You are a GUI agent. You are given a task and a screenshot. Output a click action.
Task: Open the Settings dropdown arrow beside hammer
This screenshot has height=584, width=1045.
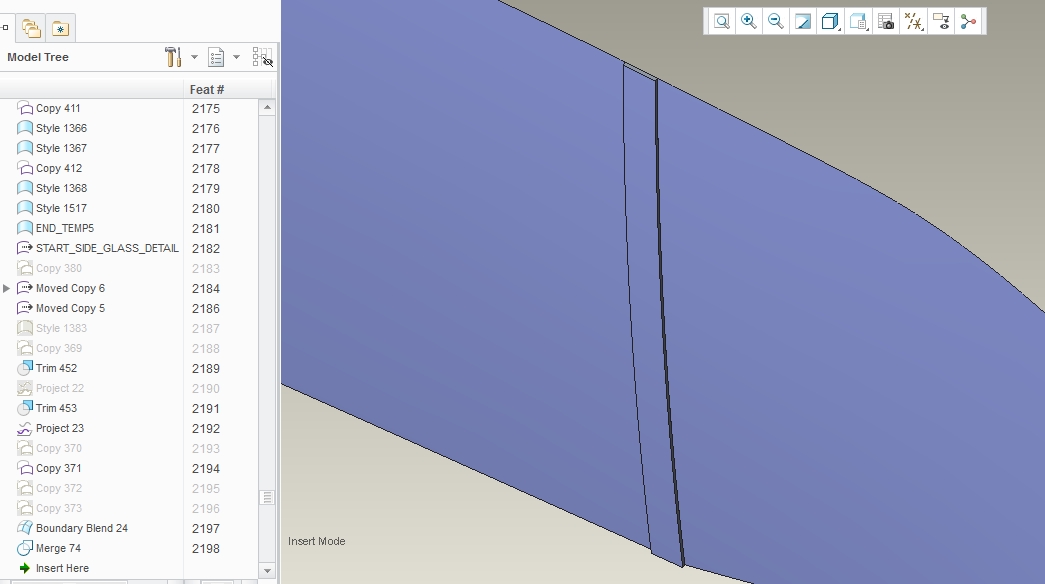pyautogui.click(x=195, y=57)
